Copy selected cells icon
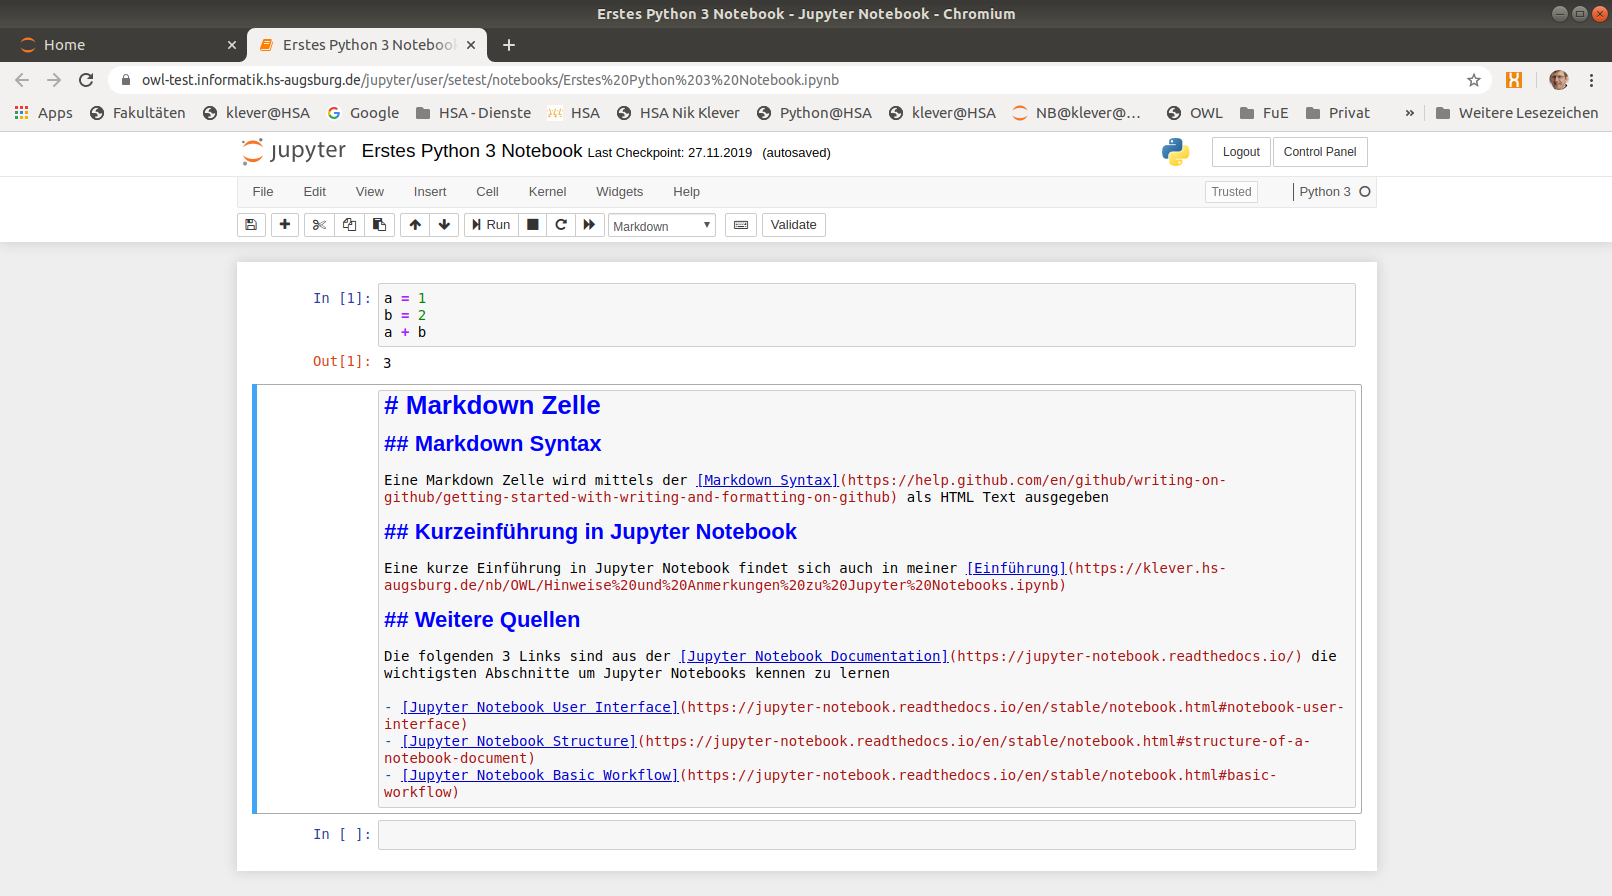The width and height of the screenshot is (1612, 896). click(349, 225)
